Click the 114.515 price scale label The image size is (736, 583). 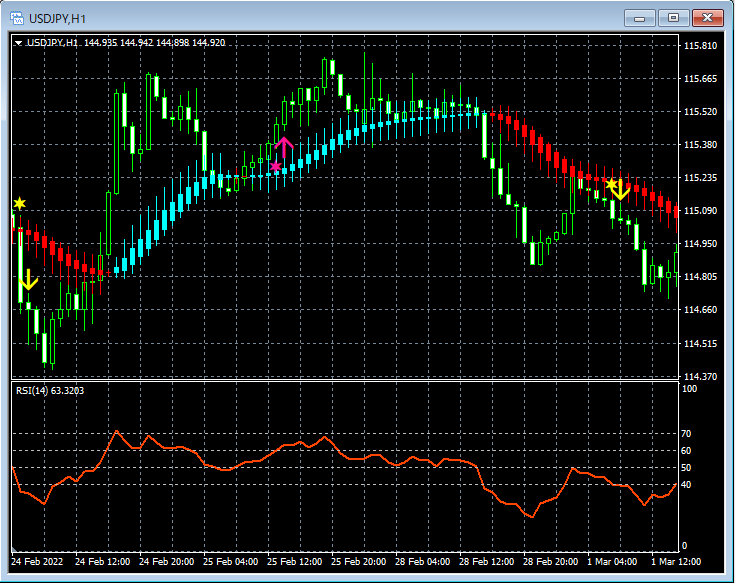pyautogui.click(x=700, y=344)
